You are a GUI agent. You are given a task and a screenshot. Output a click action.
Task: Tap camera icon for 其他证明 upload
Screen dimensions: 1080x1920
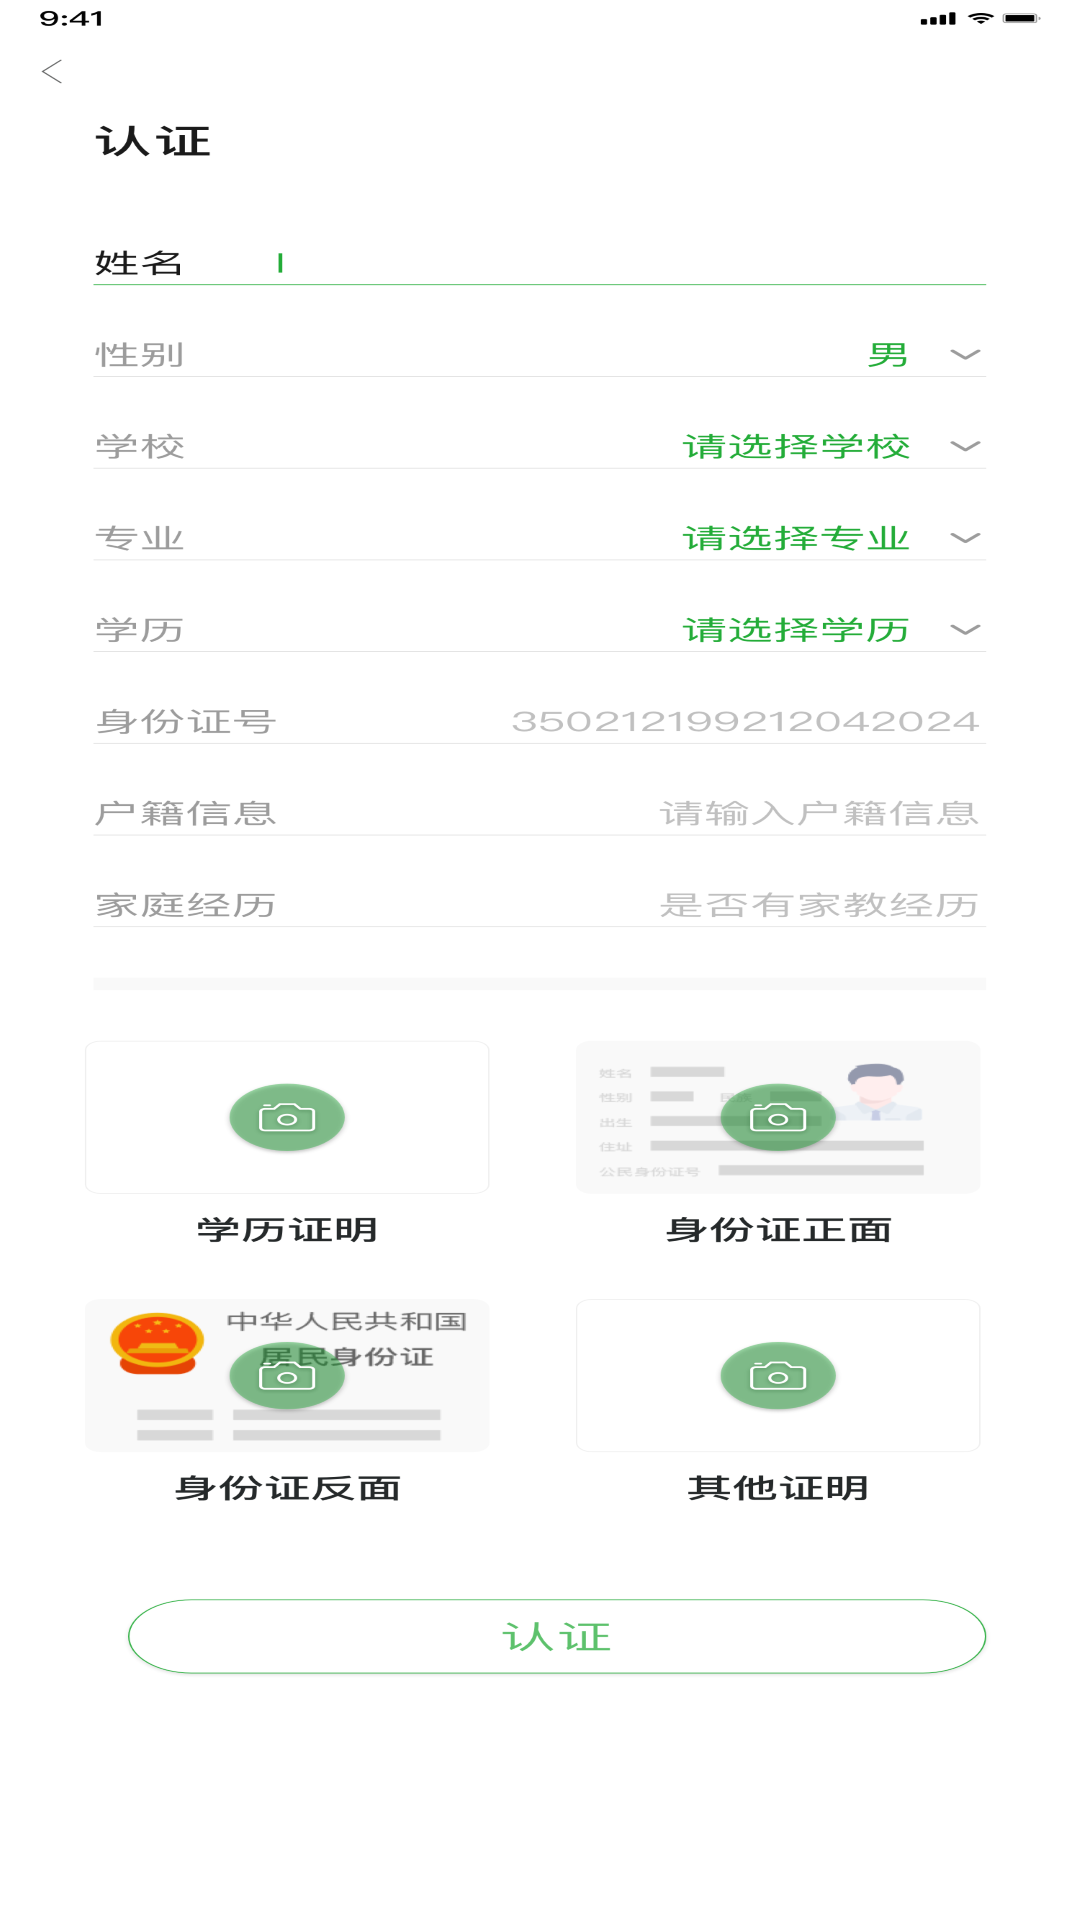(x=778, y=1376)
